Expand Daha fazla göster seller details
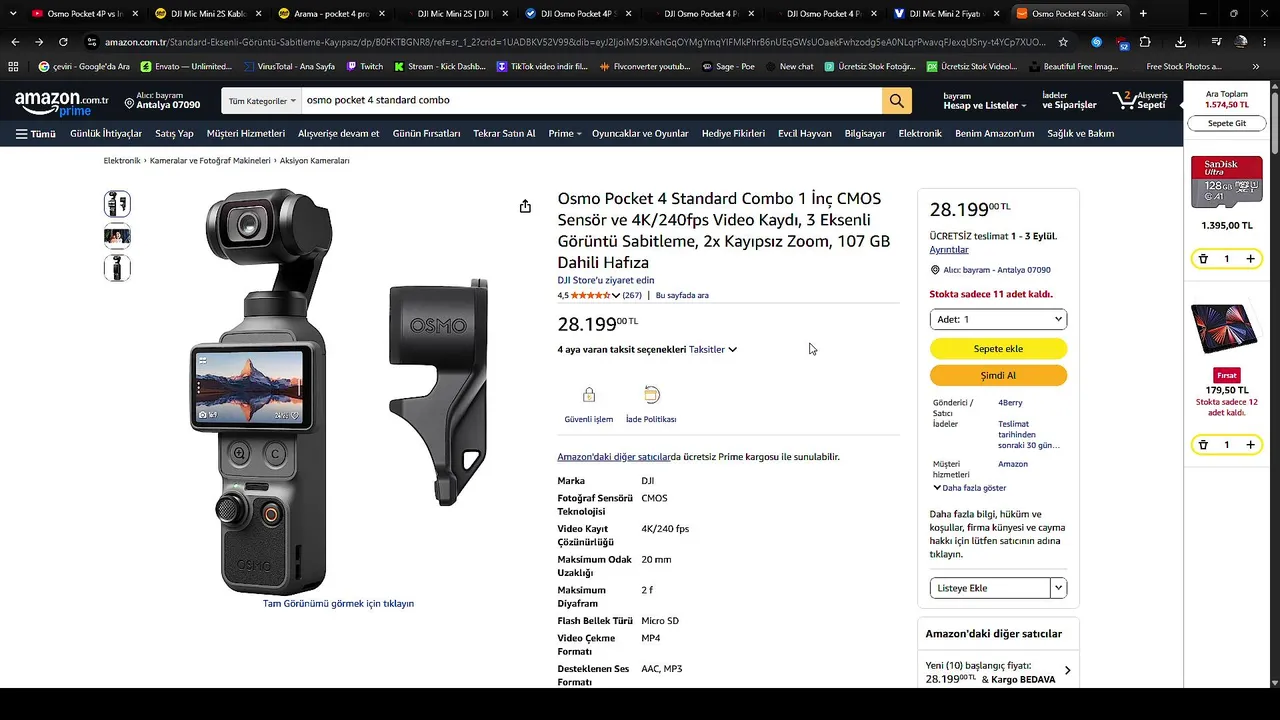The image size is (1280, 720). pyautogui.click(x=970, y=488)
